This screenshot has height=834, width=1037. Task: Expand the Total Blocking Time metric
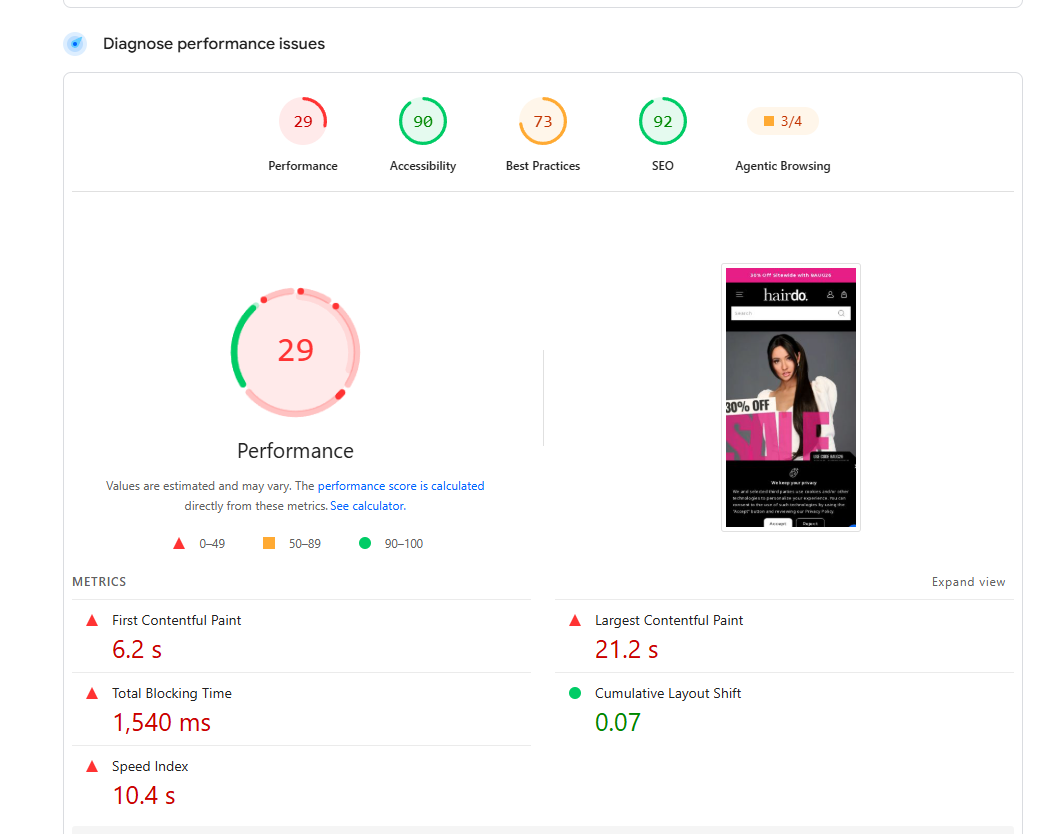[302, 709]
